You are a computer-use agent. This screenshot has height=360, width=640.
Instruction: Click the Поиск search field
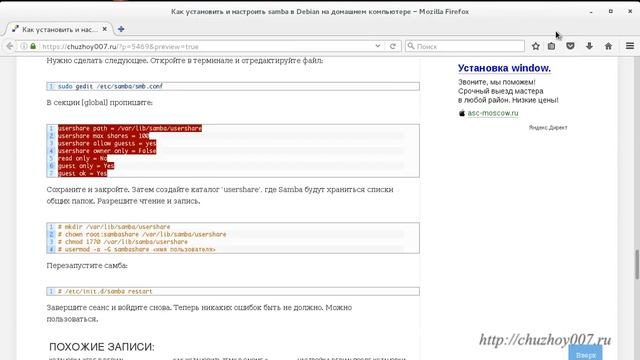(x=465, y=47)
